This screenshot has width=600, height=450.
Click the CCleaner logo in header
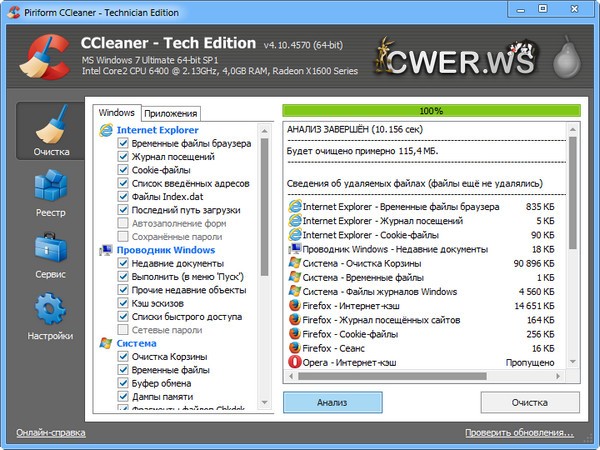tap(45, 57)
